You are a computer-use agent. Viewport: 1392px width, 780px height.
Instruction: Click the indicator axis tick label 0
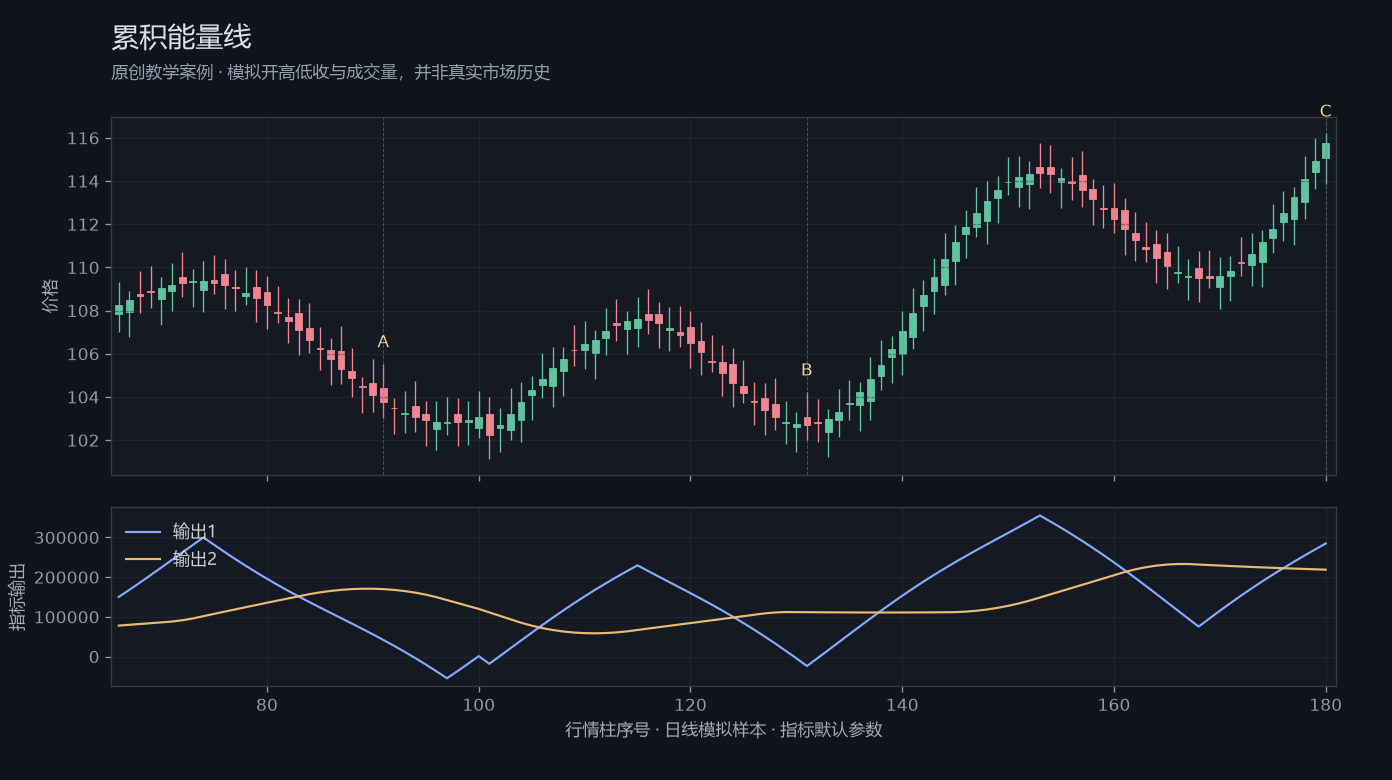point(93,657)
